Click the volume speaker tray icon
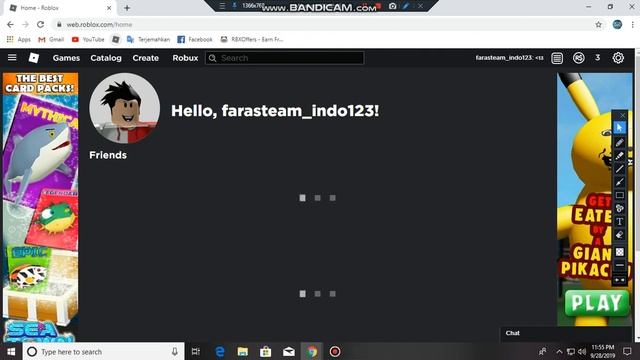This screenshot has height=360, width=640. click(x=582, y=351)
